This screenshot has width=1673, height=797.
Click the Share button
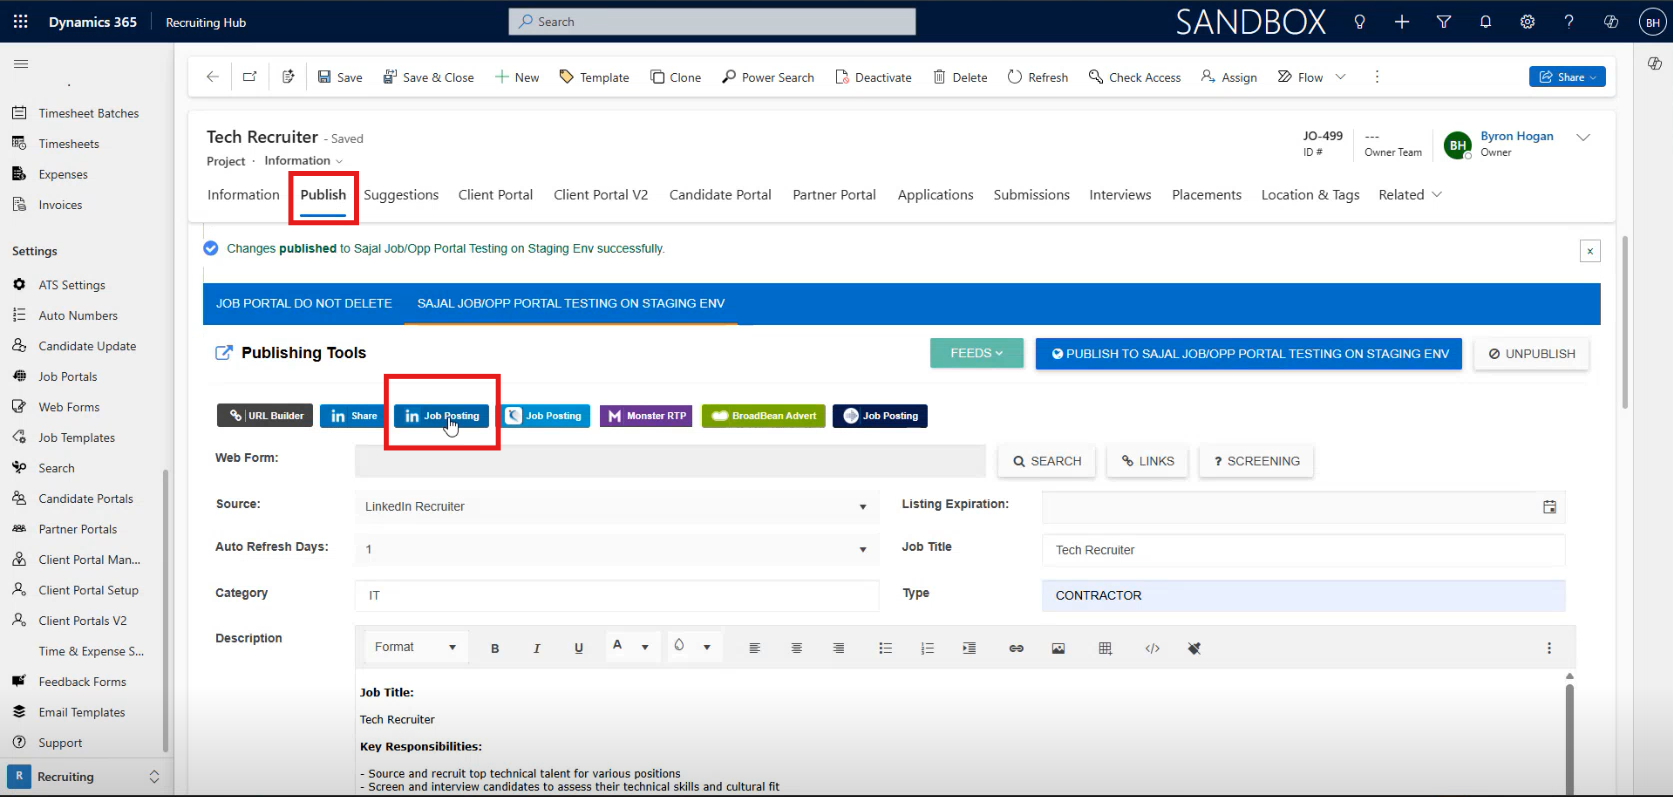pyautogui.click(x=1567, y=77)
